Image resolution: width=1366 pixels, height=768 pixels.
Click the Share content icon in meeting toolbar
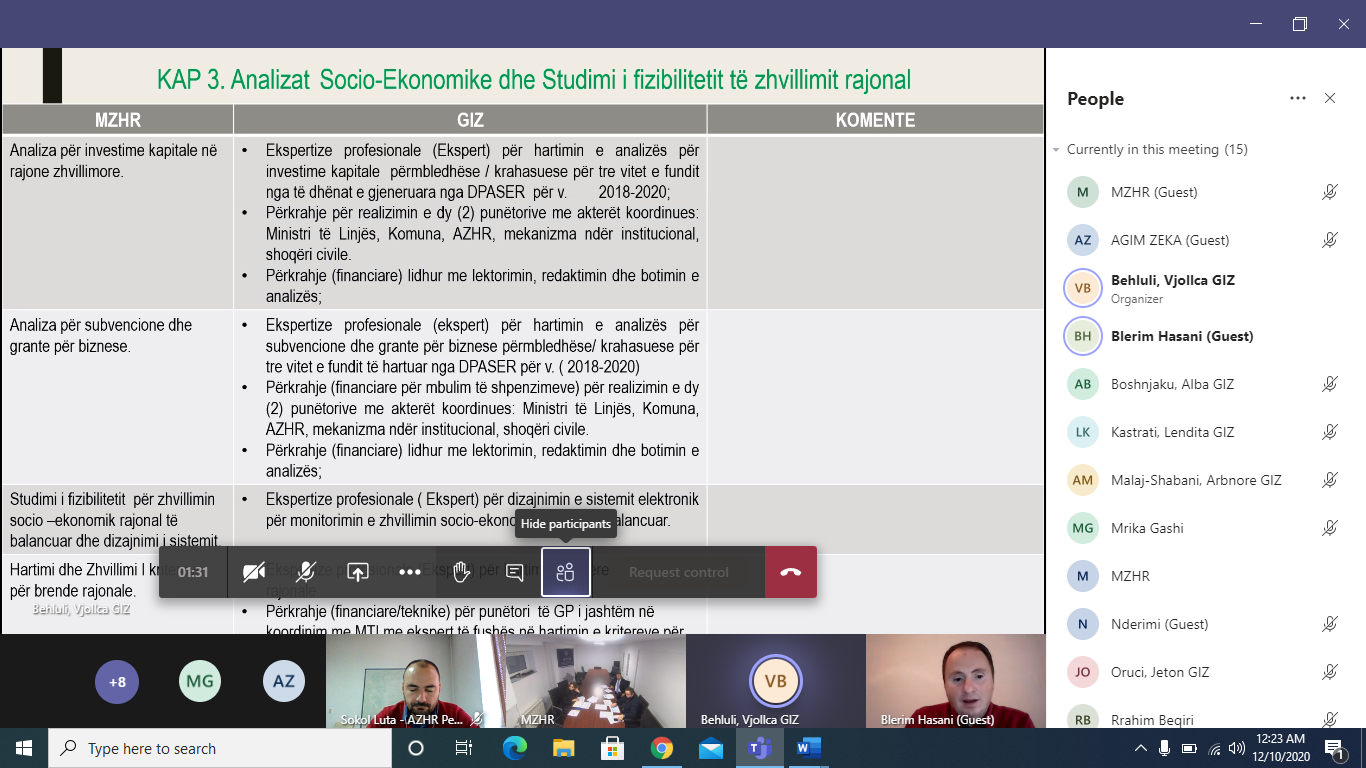pyautogui.click(x=358, y=572)
